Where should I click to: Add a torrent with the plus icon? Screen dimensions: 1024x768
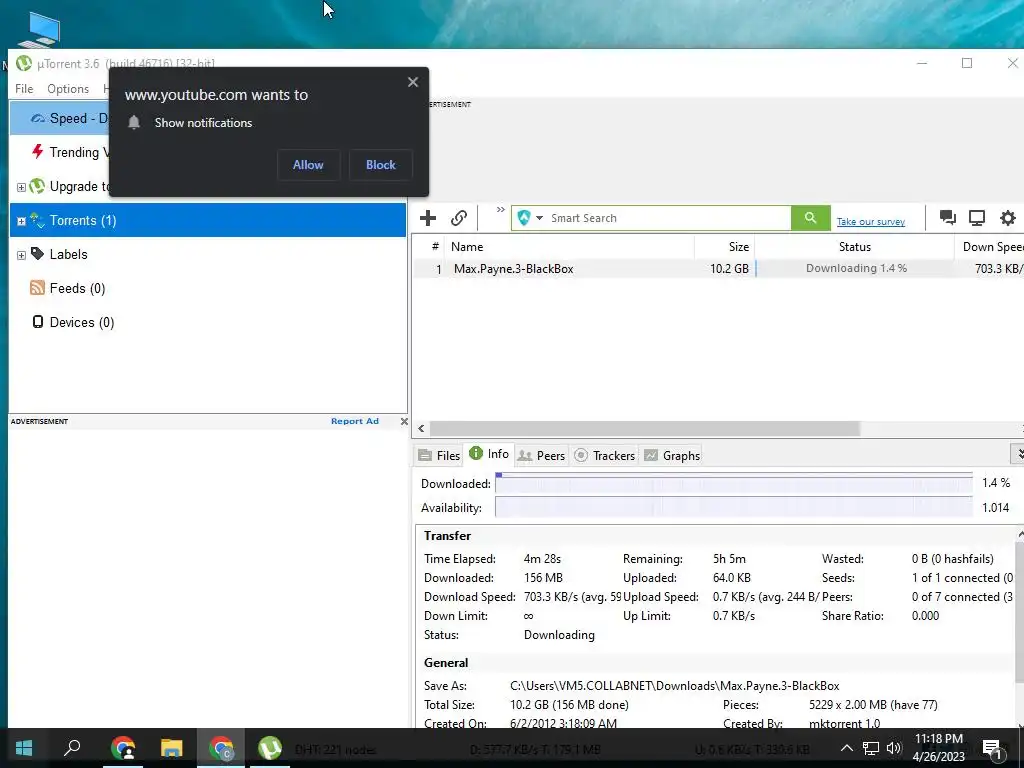tap(428, 218)
